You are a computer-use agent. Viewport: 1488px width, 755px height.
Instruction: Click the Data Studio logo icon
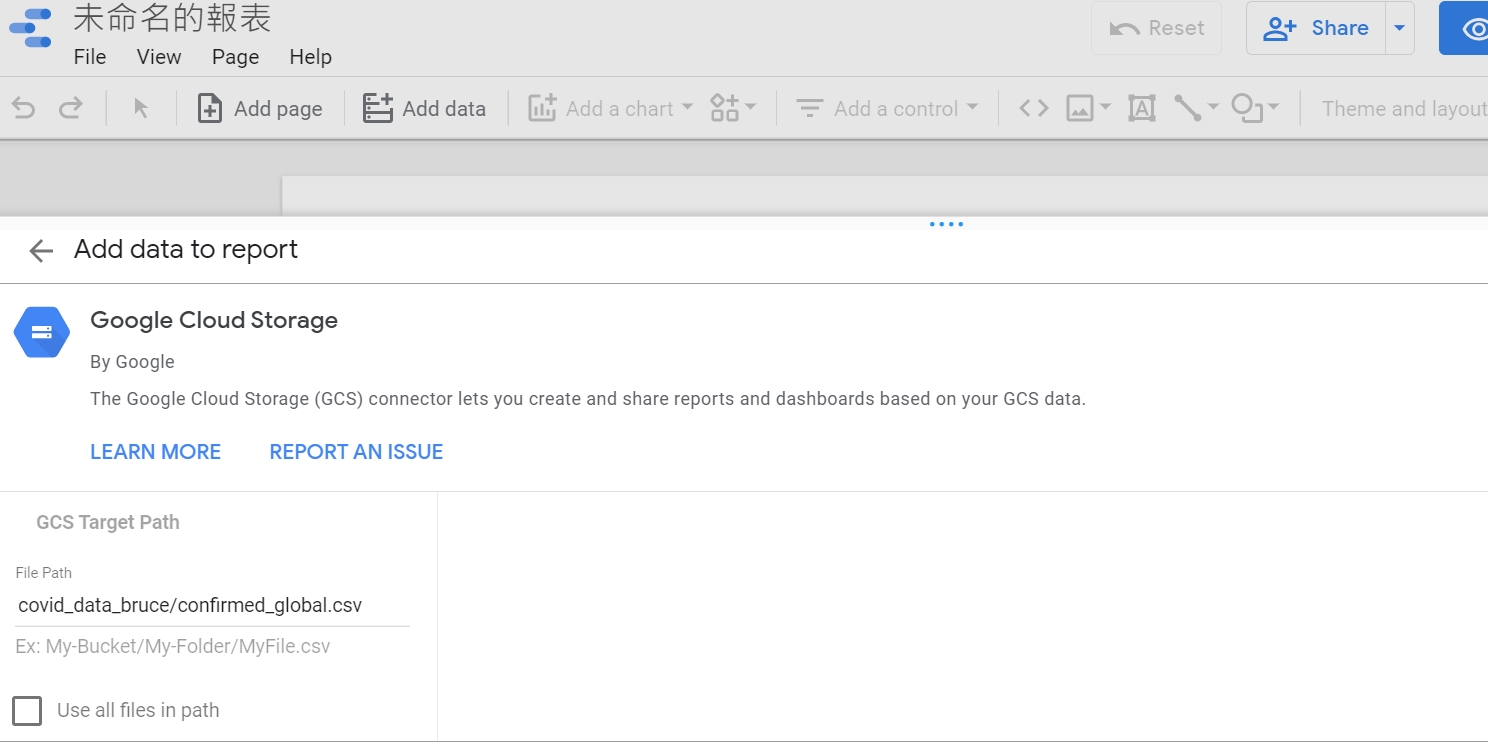click(x=30, y=28)
